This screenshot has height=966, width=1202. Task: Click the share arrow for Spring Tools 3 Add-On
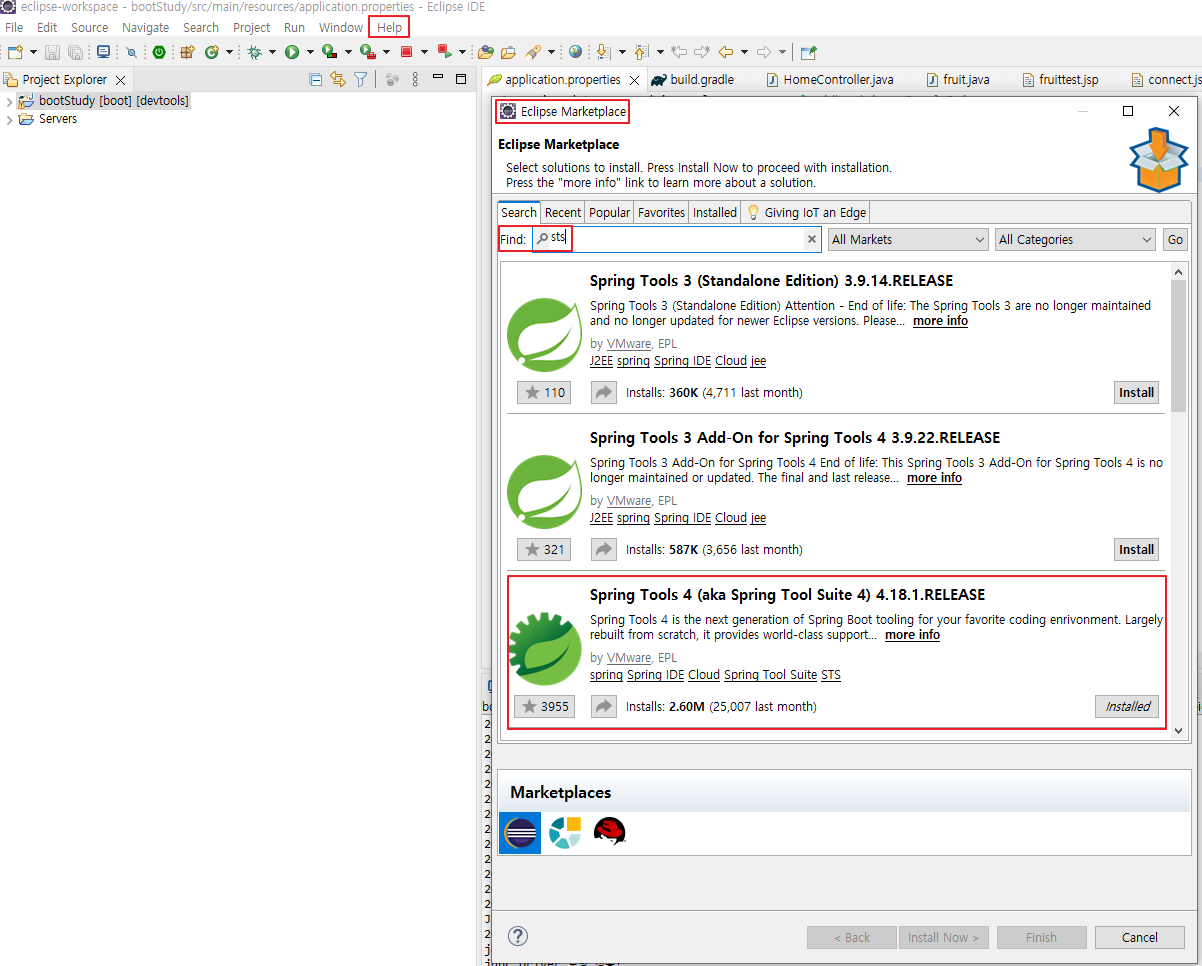[604, 549]
